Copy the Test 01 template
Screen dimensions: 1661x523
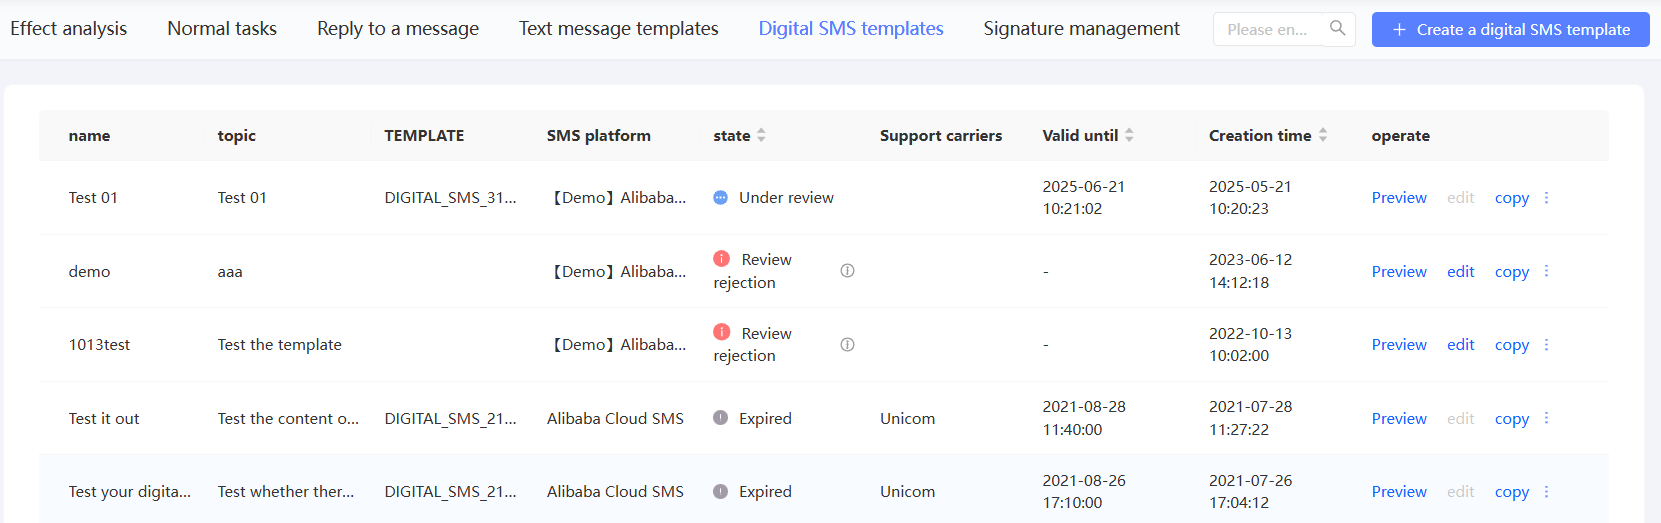point(1512,198)
